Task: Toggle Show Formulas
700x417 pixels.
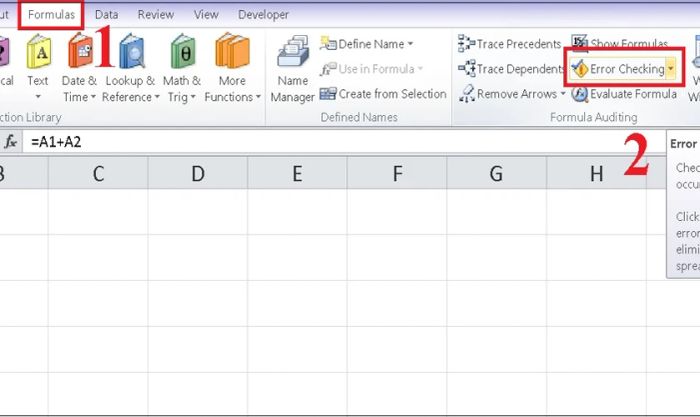Action: (x=620, y=43)
